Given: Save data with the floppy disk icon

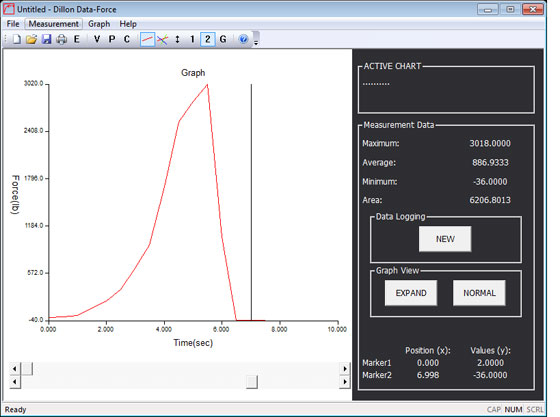Looking at the screenshot, I should pyautogui.click(x=46, y=39).
